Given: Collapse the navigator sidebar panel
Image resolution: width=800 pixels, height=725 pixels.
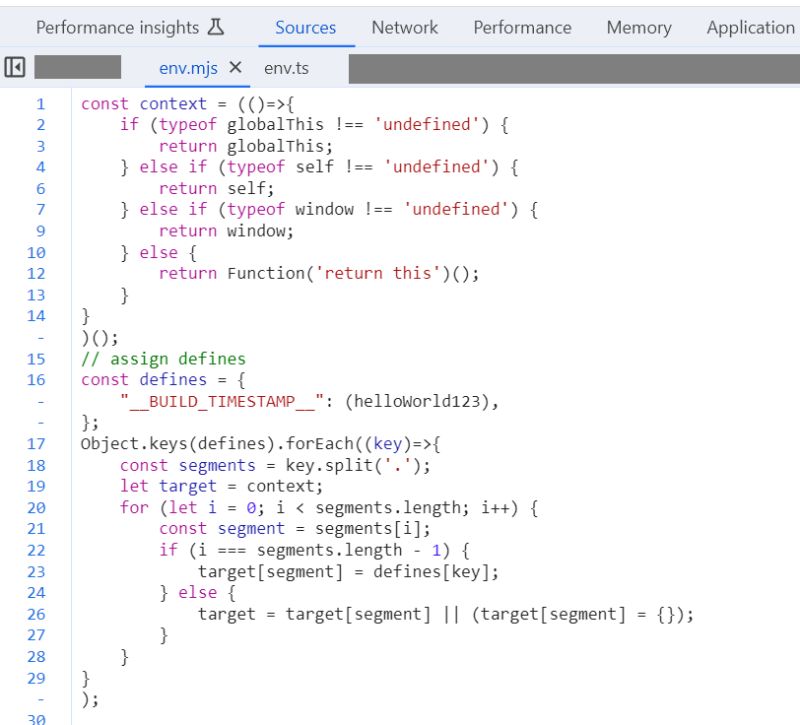Looking at the screenshot, I should (x=14, y=66).
